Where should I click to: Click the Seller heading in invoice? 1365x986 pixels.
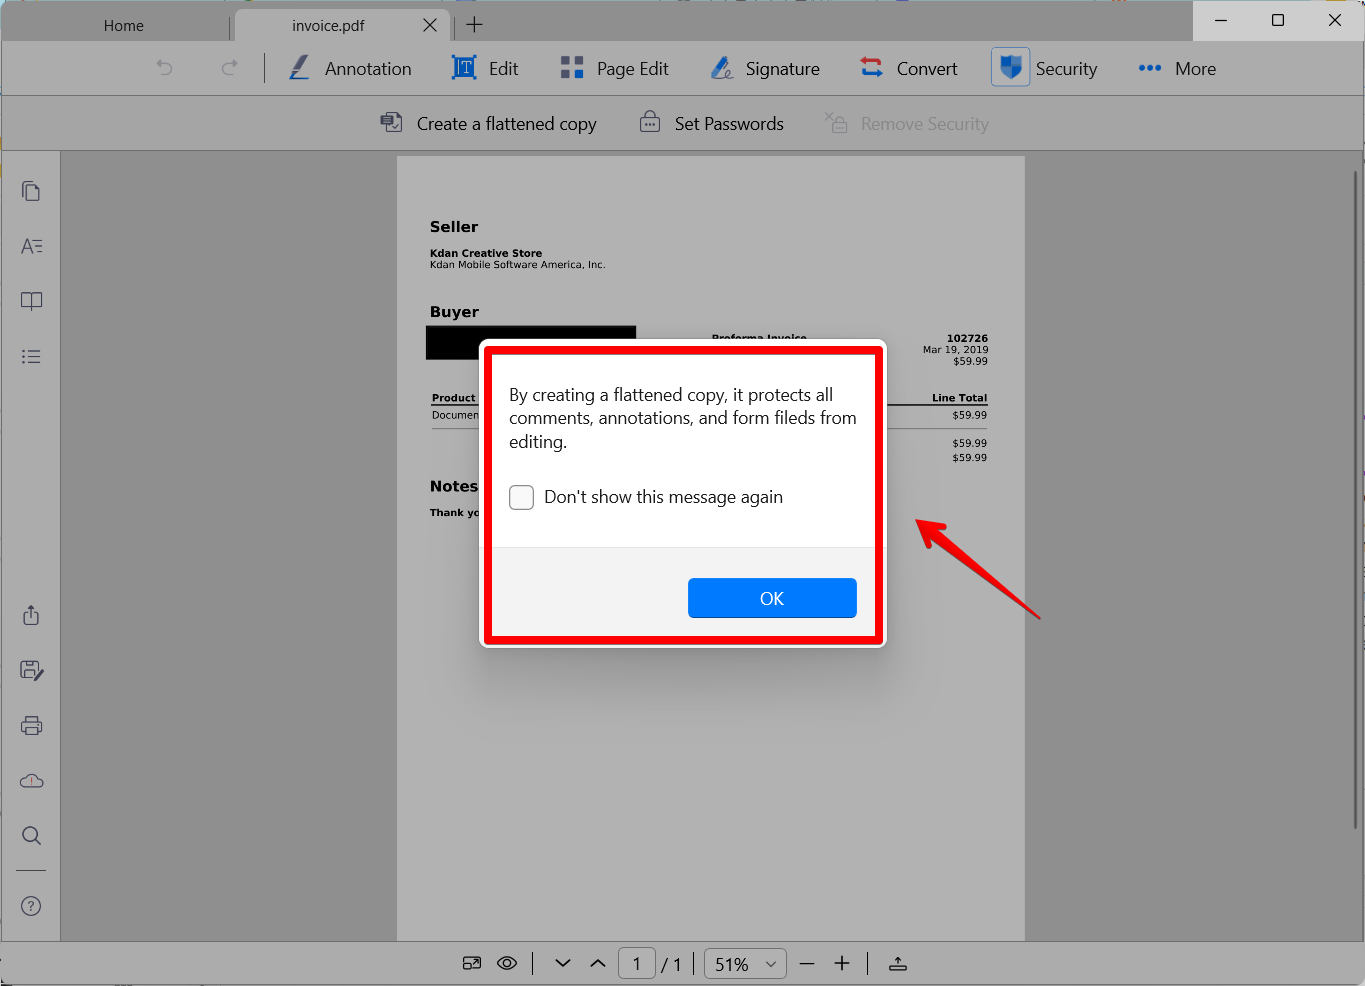click(454, 227)
